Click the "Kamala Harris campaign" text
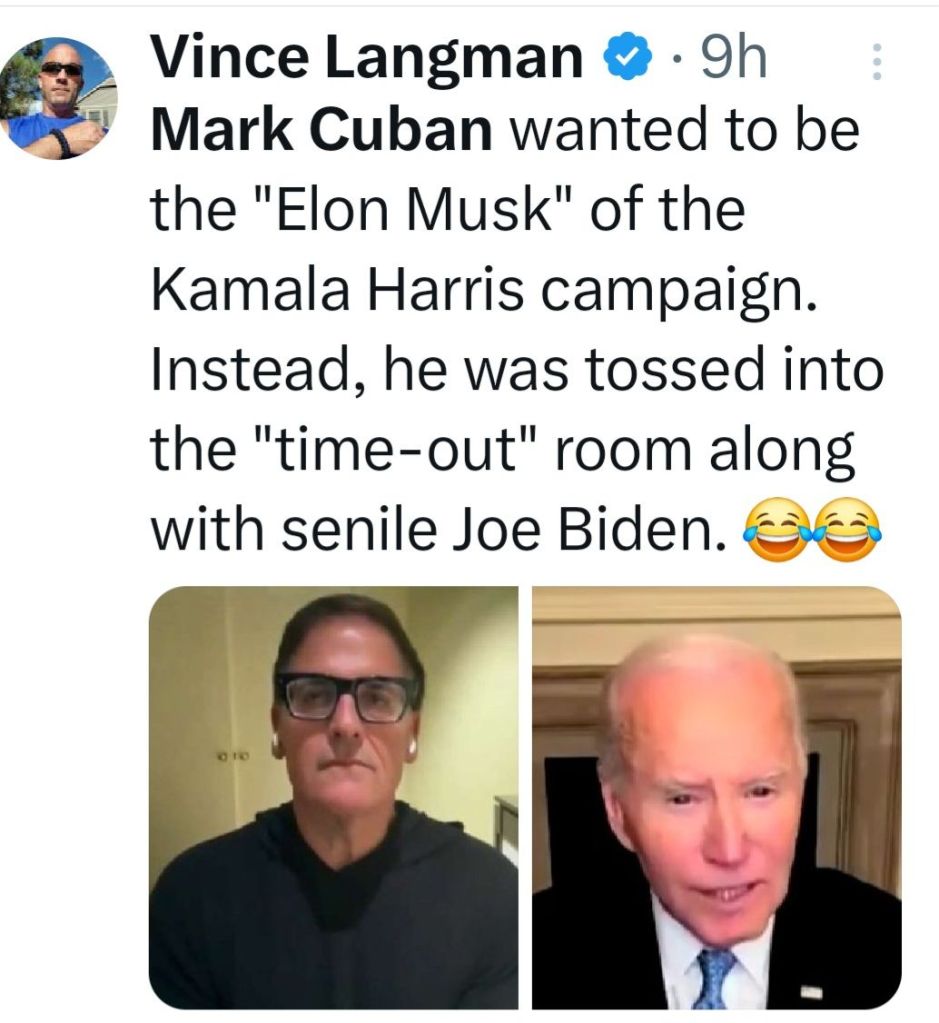The height and width of the screenshot is (1023, 939). 476,290
